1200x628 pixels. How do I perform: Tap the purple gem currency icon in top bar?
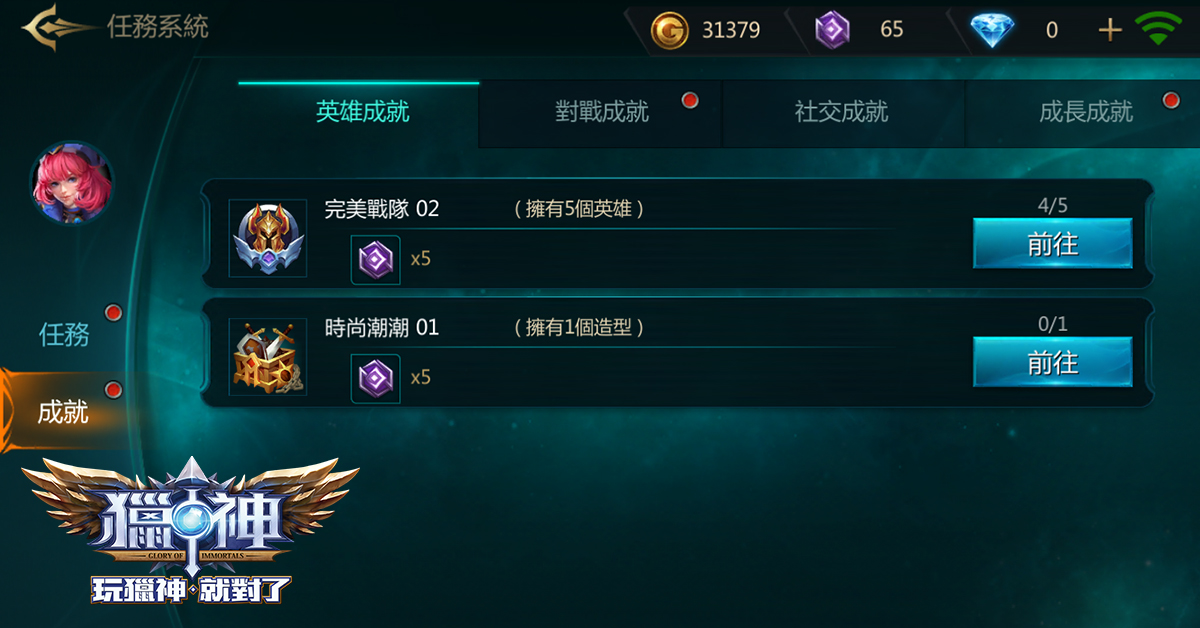click(x=832, y=30)
